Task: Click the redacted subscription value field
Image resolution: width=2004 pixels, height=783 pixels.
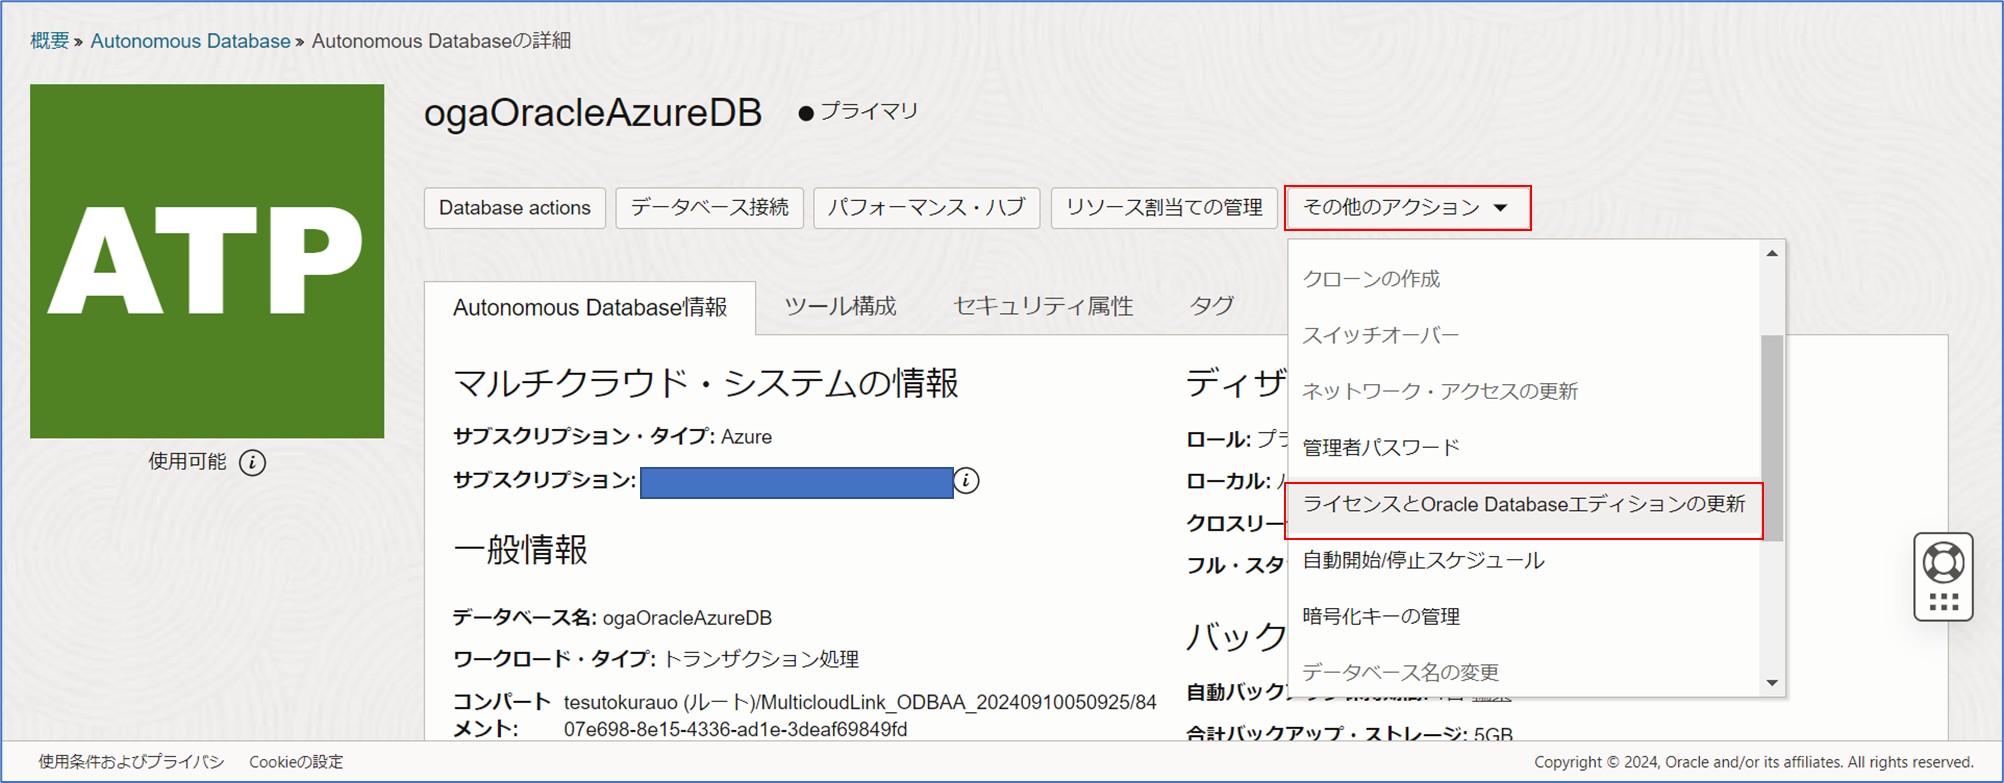Action: [796, 482]
